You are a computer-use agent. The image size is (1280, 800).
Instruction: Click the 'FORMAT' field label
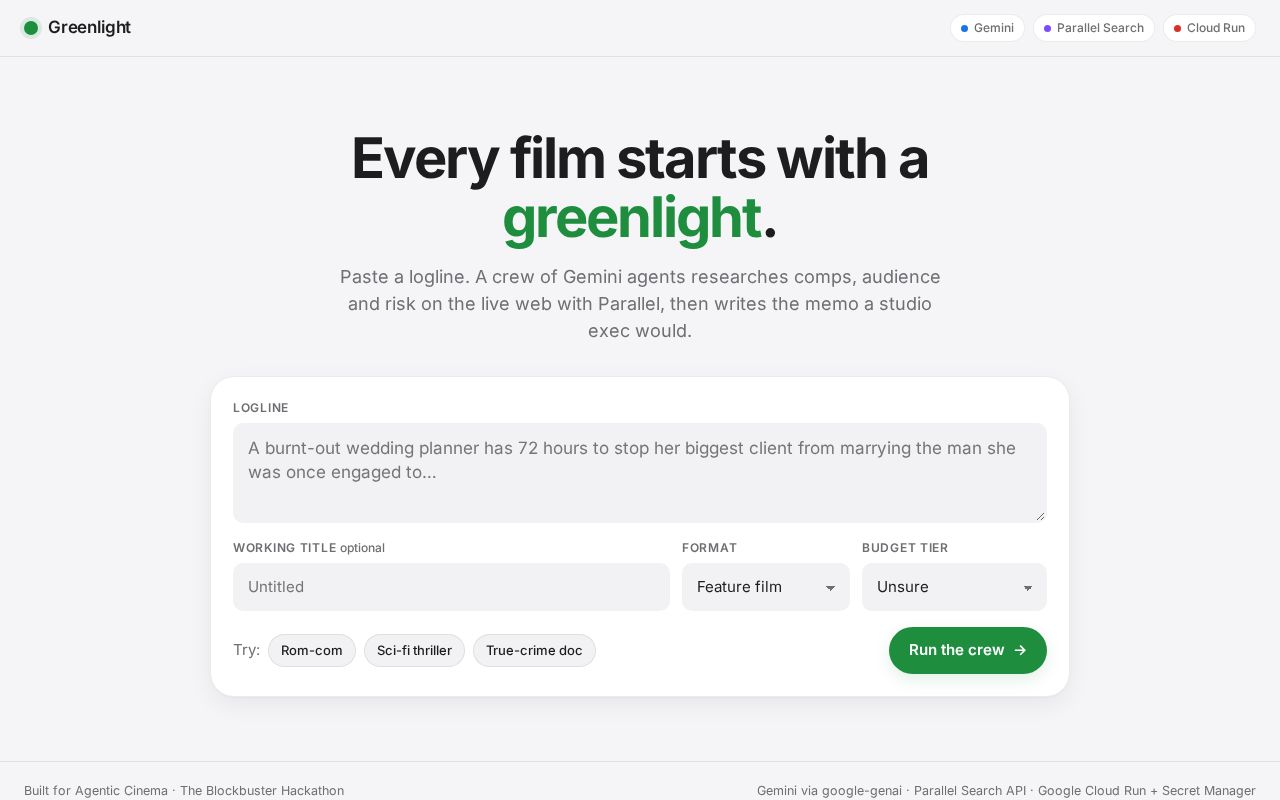710,548
